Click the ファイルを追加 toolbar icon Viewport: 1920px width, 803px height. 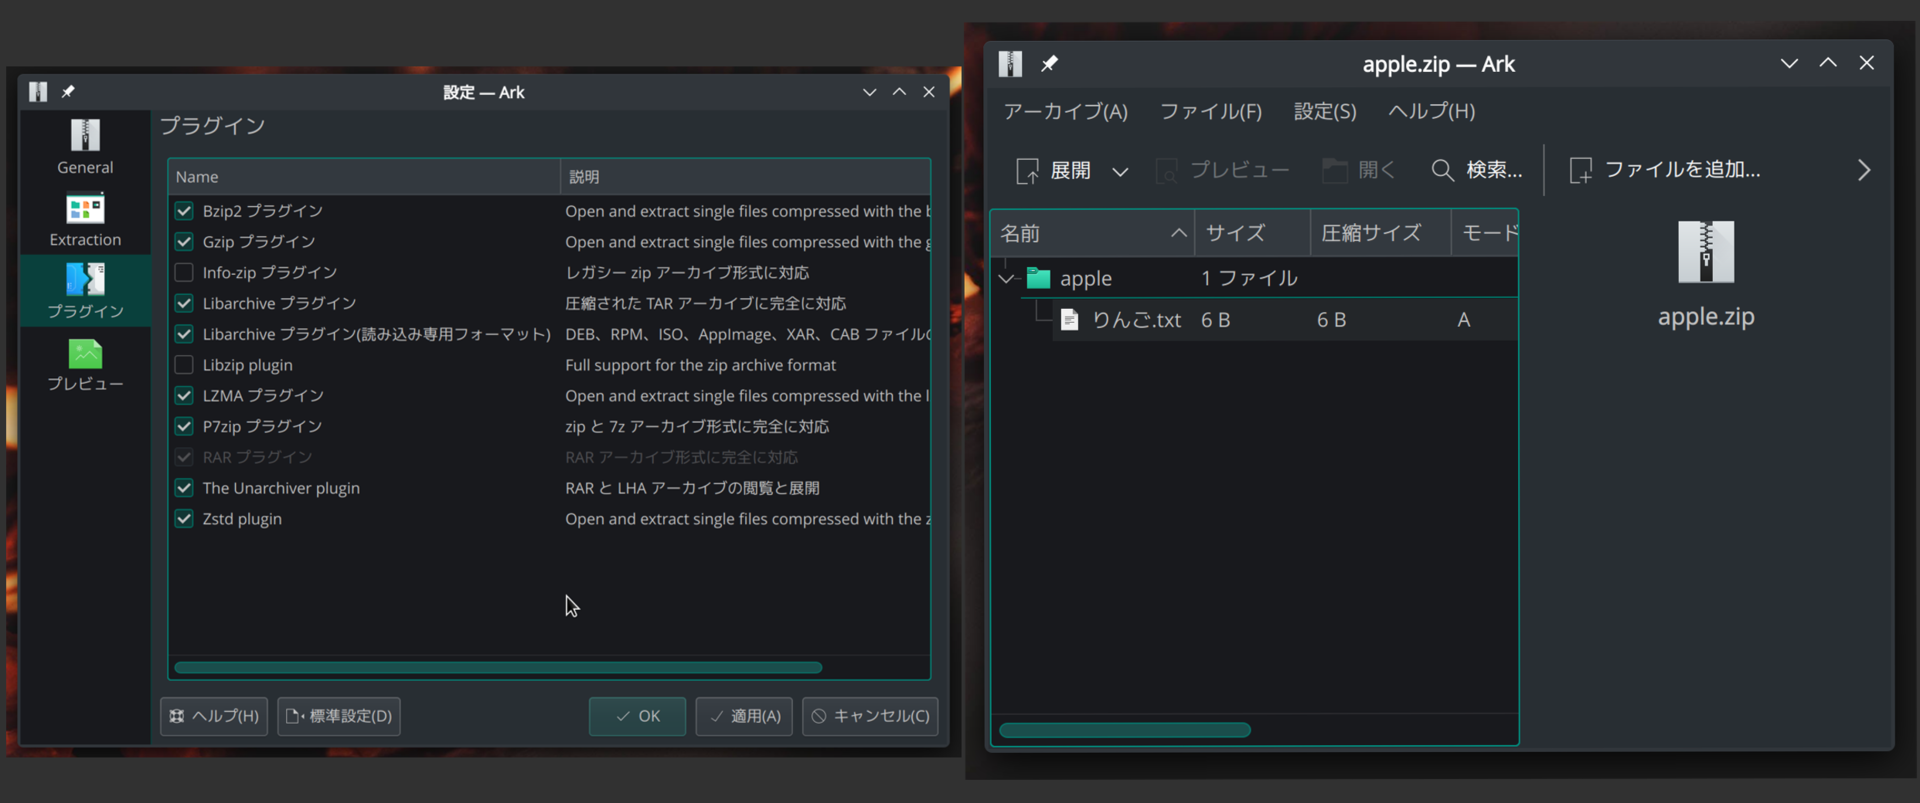pyautogui.click(x=1580, y=171)
